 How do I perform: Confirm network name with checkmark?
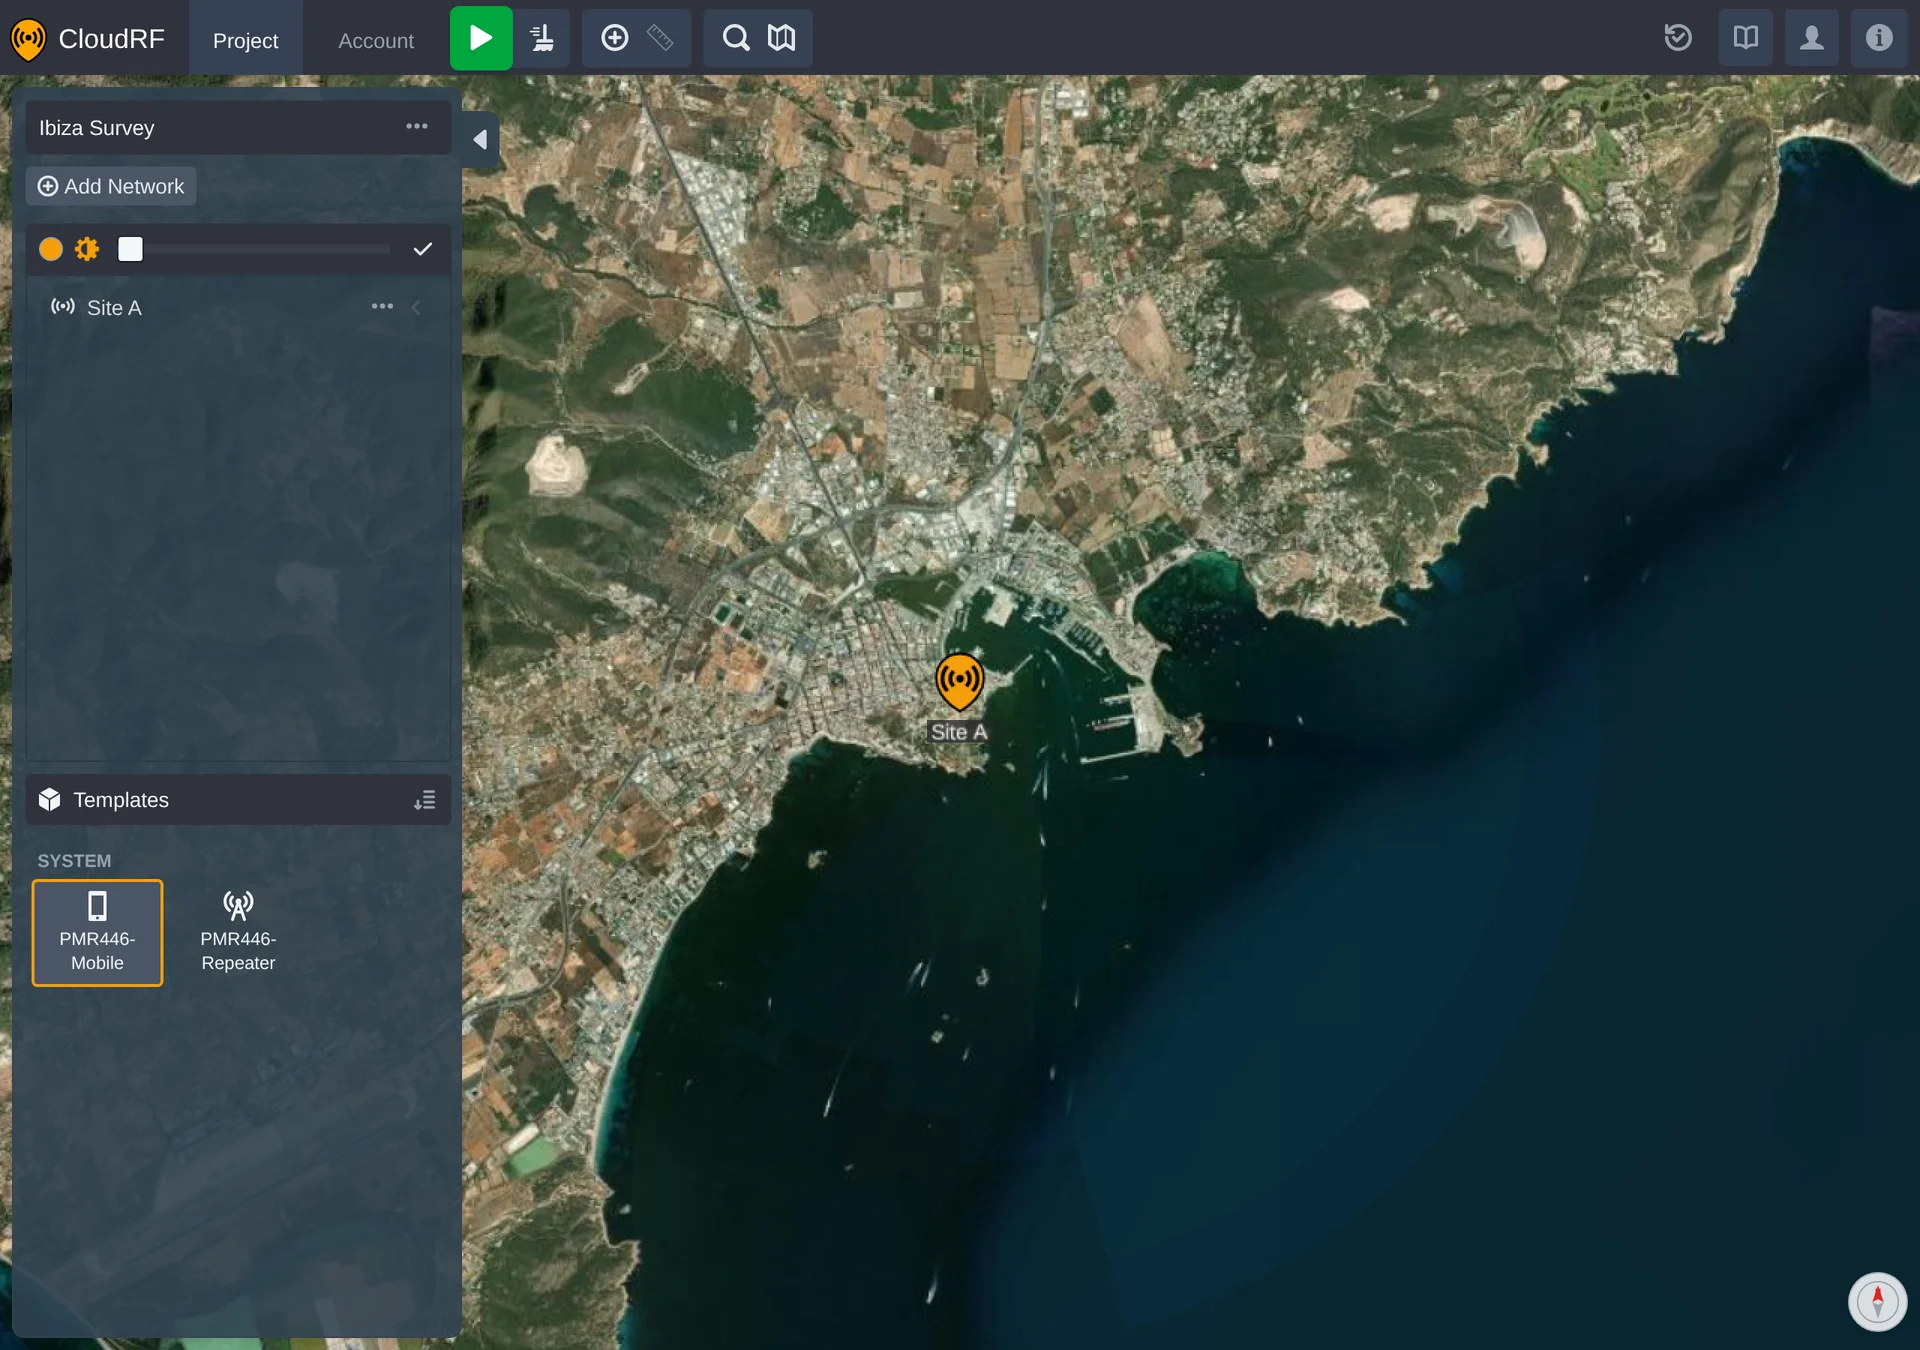(423, 249)
